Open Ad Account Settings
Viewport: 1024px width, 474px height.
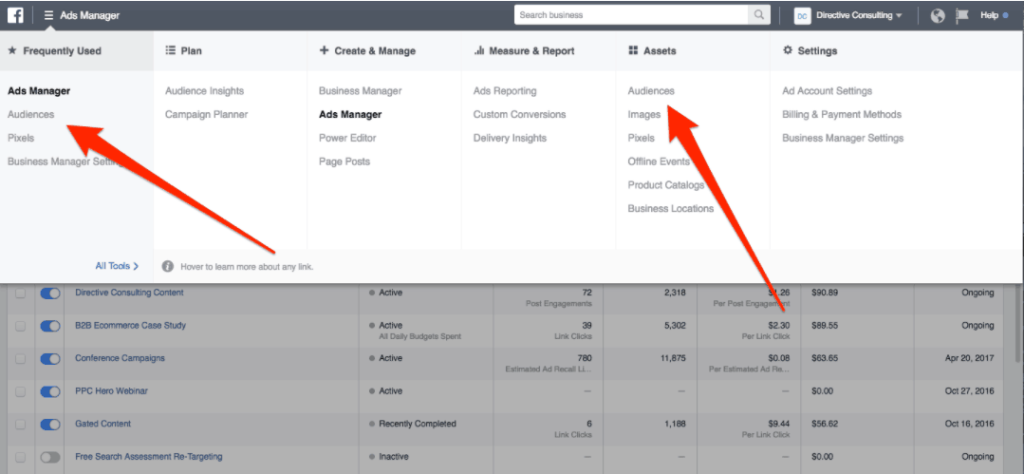point(827,91)
